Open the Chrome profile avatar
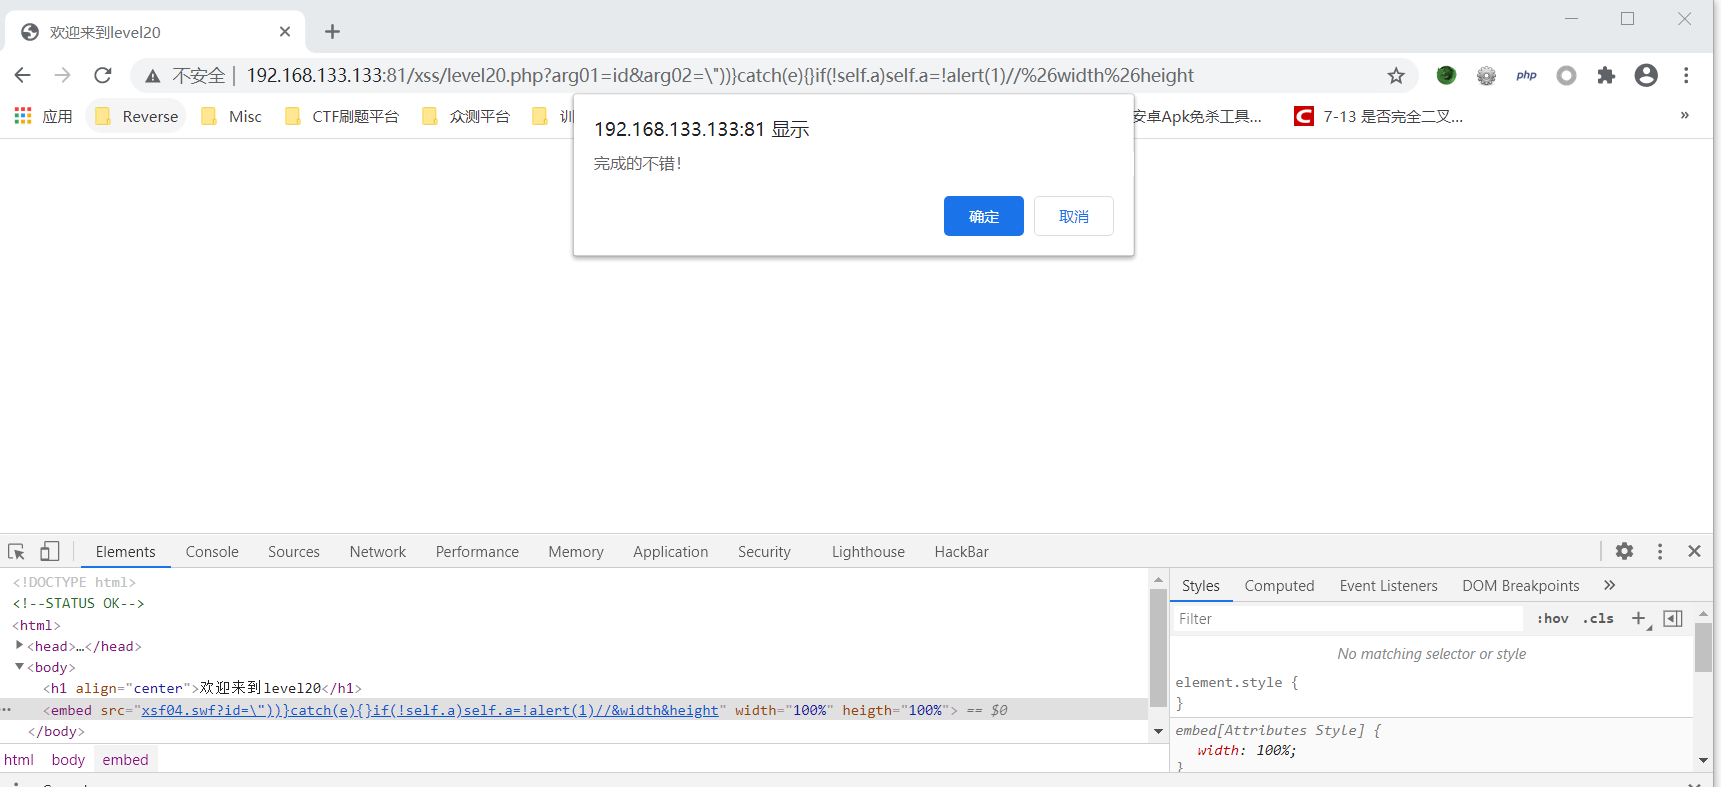 click(x=1646, y=76)
